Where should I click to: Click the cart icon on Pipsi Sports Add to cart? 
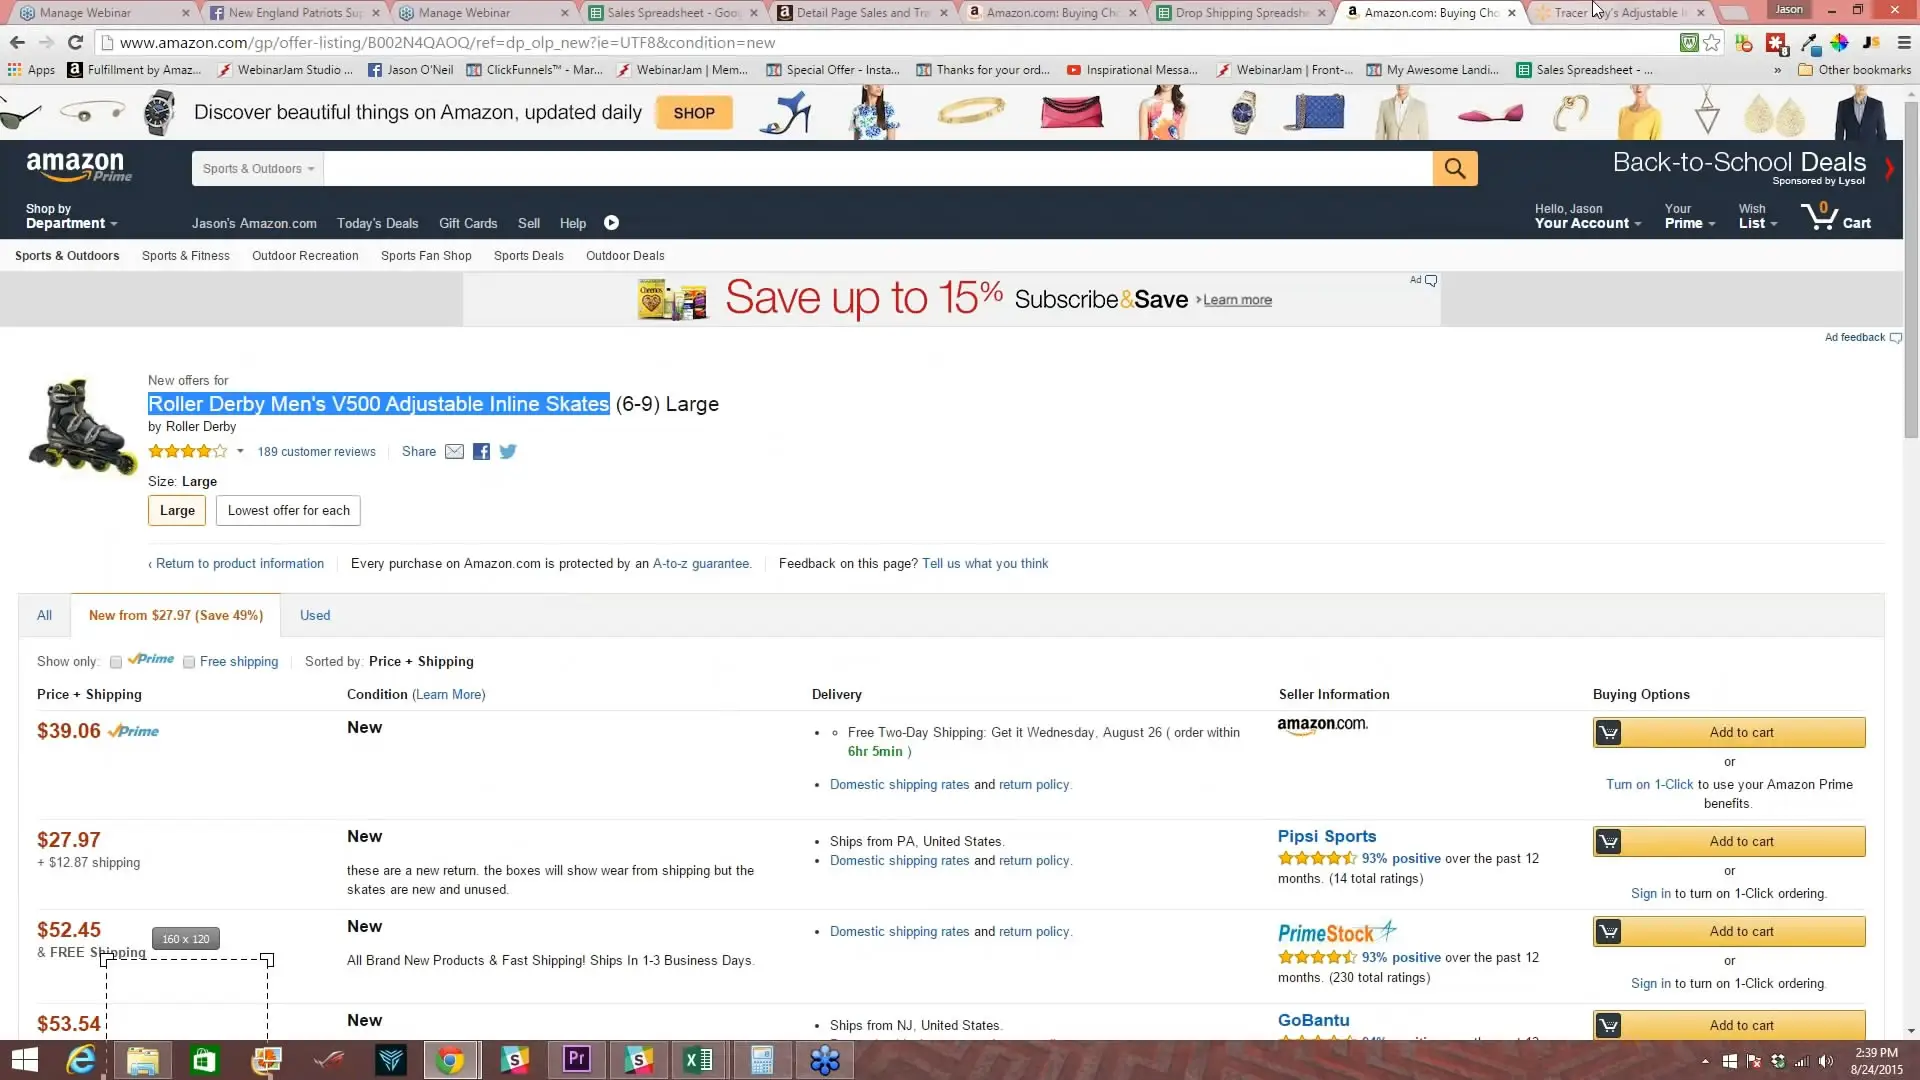(x=1608, y=842)
